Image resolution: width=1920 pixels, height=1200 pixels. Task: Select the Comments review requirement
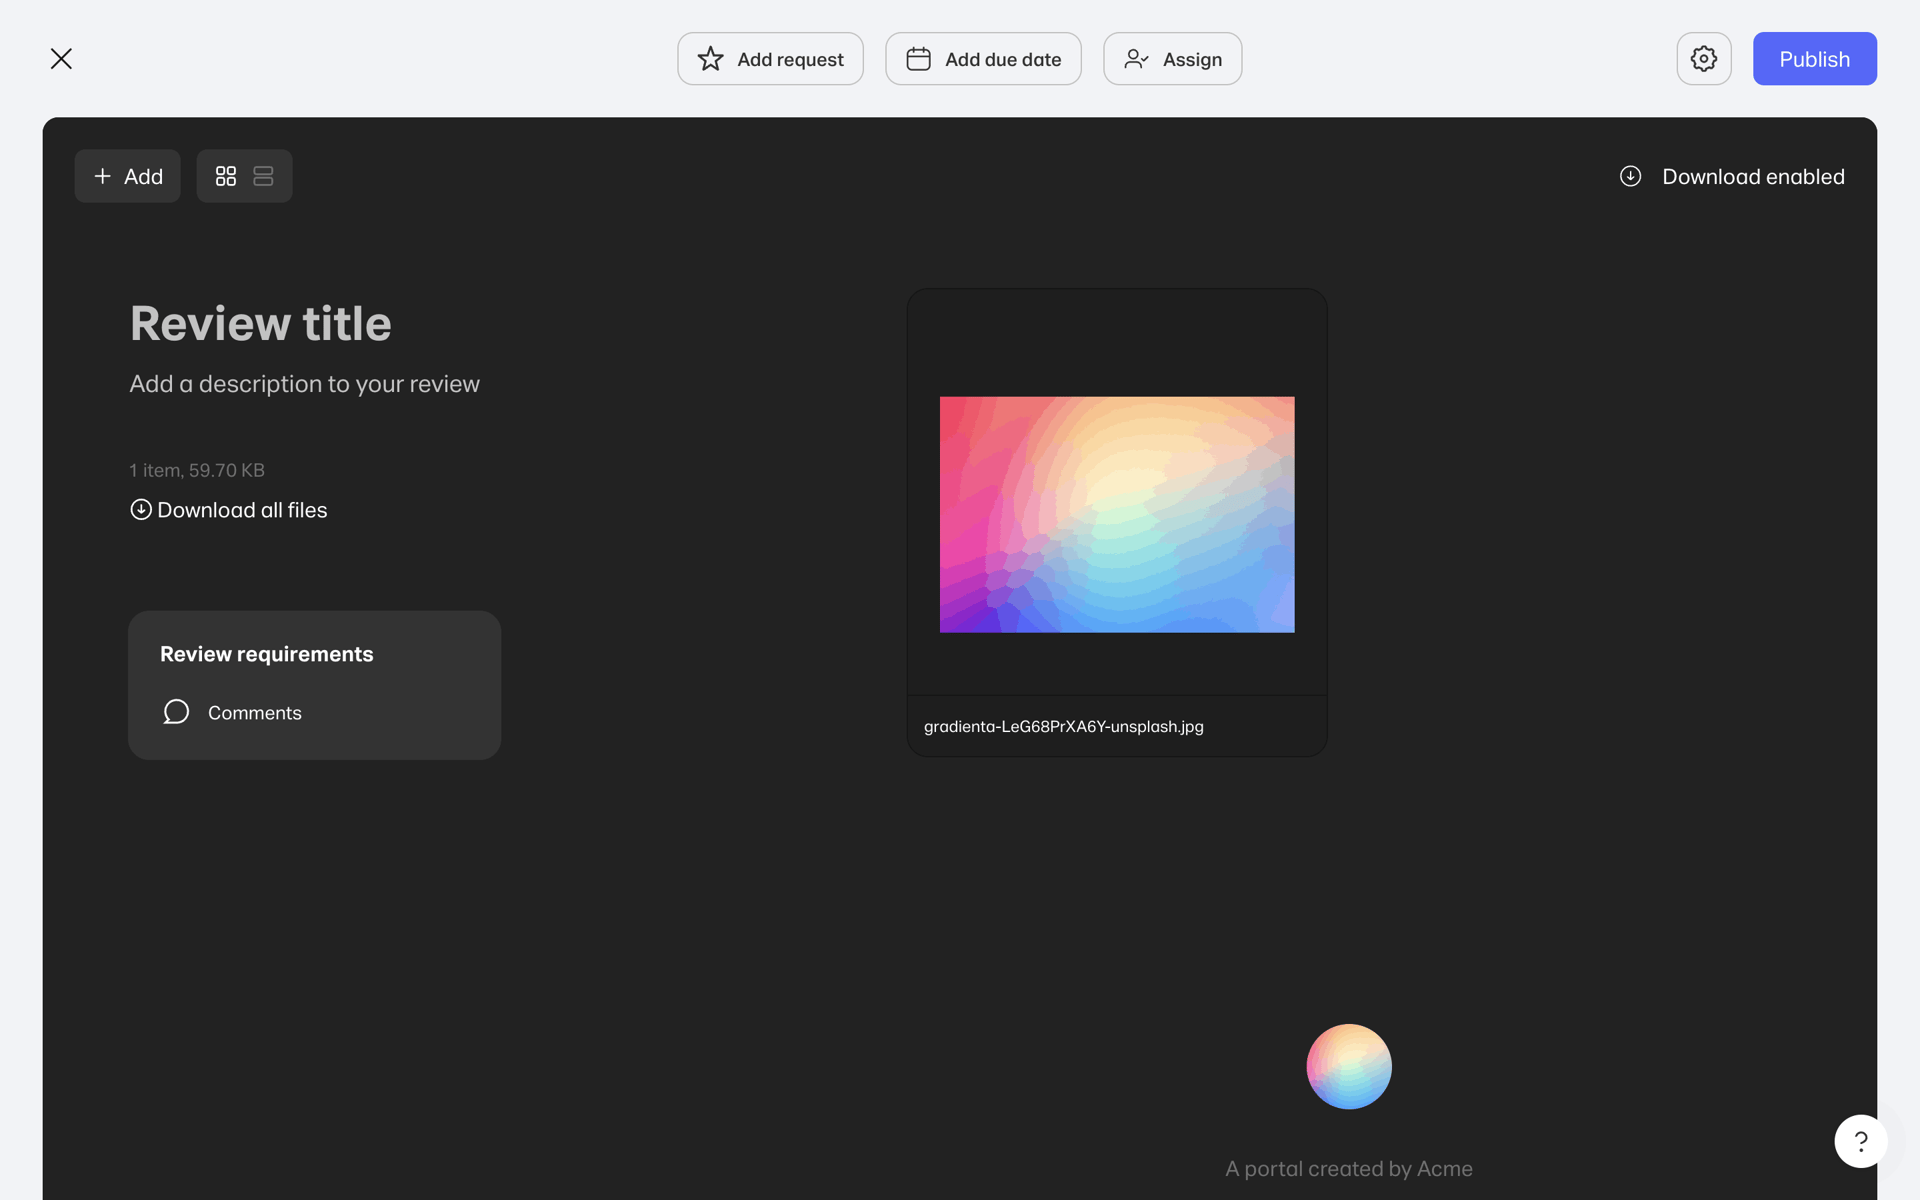click(x=232, y=712)
